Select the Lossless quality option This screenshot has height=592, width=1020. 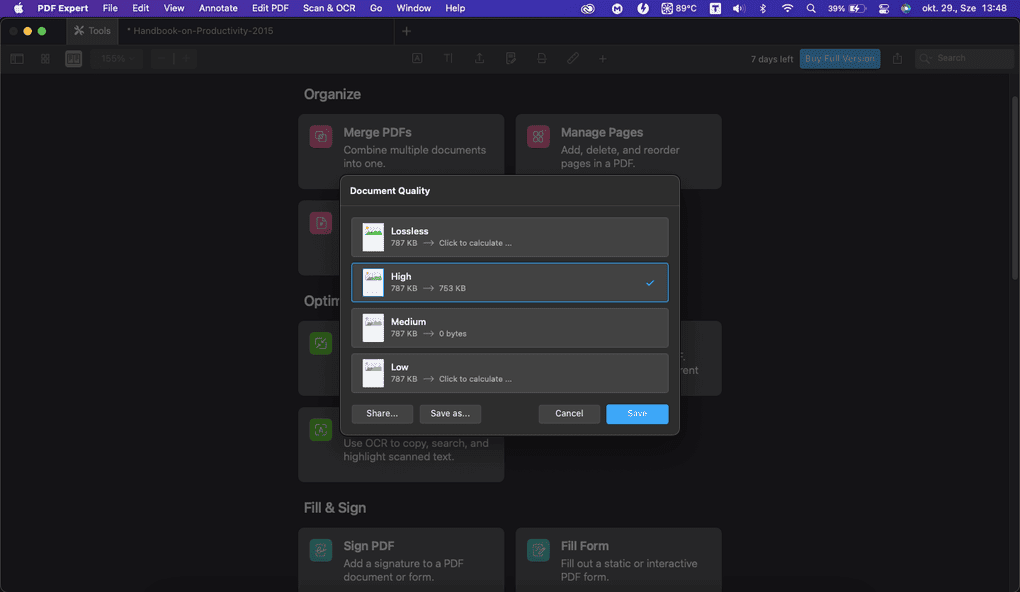509,237
